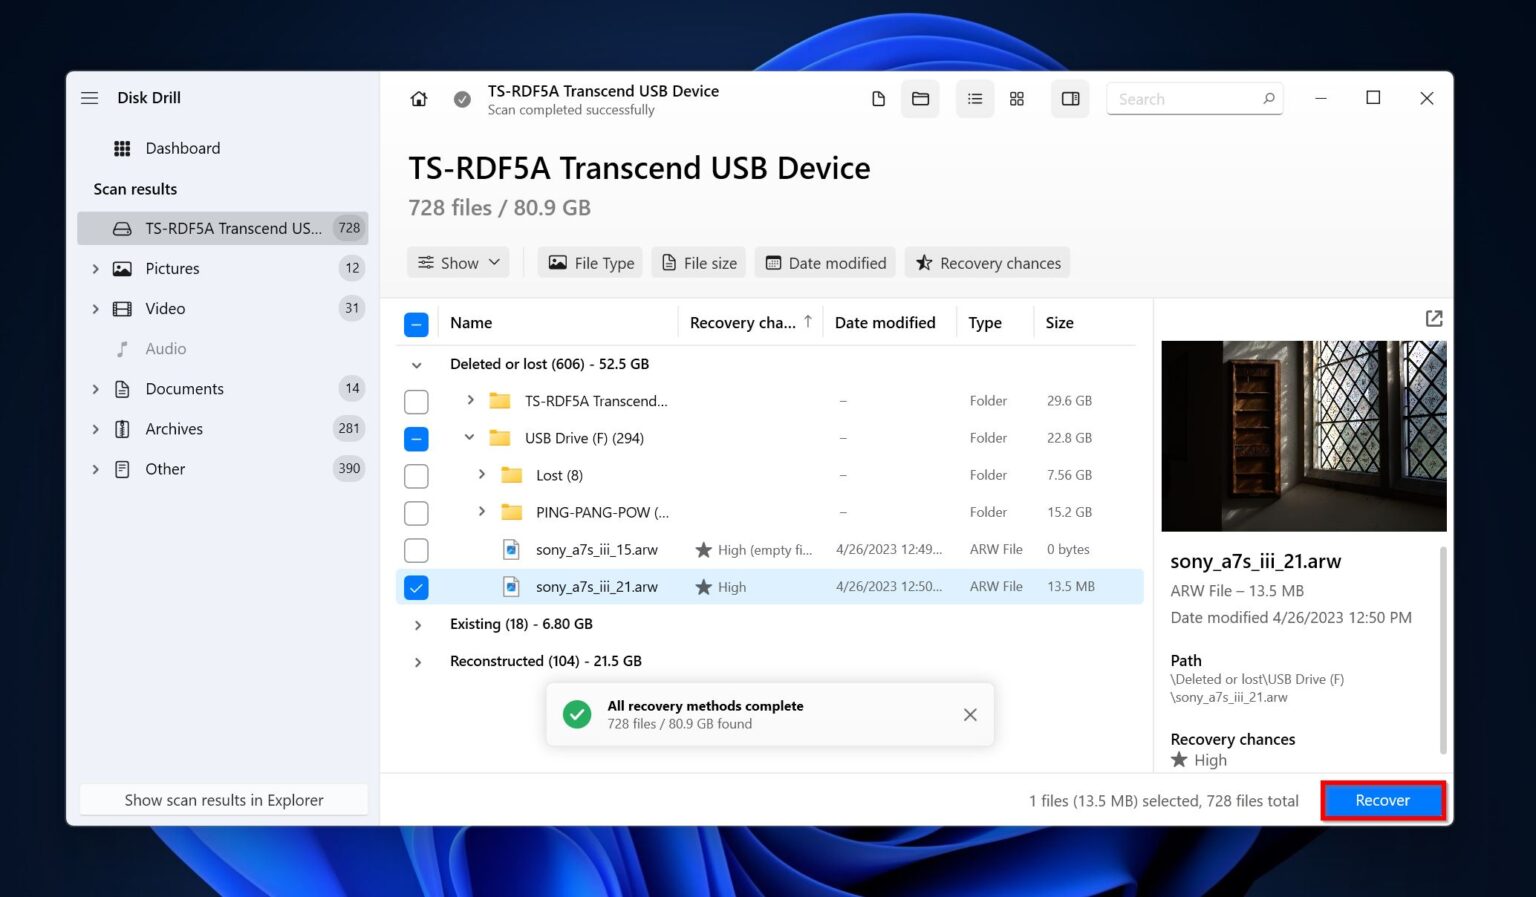Click the details panel vertical scrollbar
The height and width of the screenshot is (897, 1536).
point(1442,650)
